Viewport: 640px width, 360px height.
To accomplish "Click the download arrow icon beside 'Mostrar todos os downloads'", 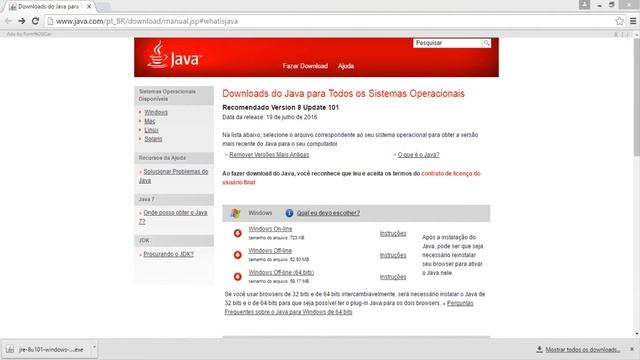I will (539, 349).
